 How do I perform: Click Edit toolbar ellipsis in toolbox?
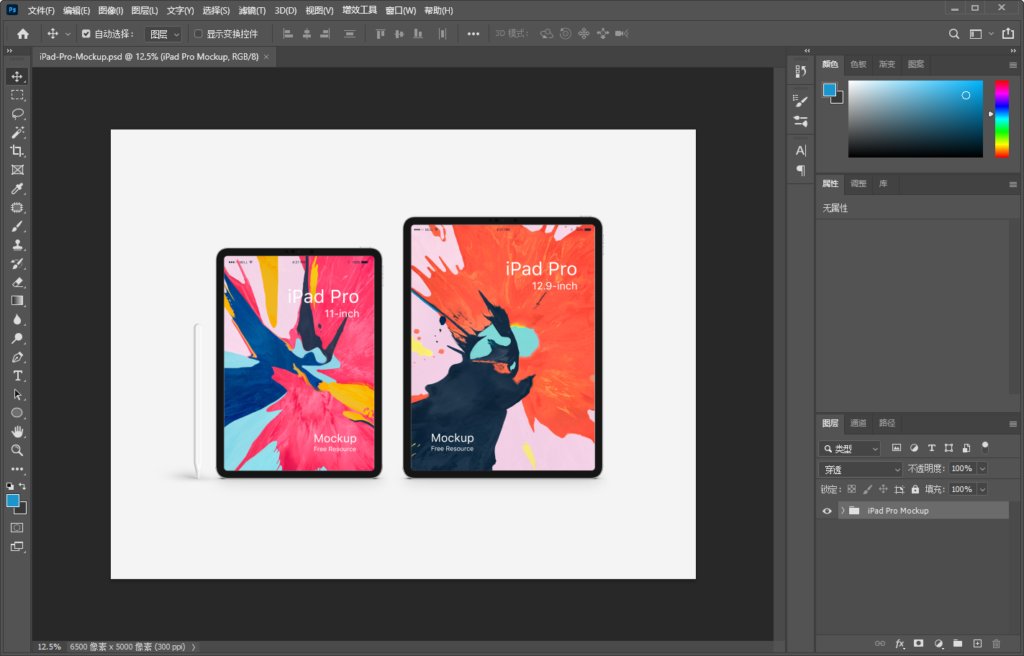click(x=17, y=469)
